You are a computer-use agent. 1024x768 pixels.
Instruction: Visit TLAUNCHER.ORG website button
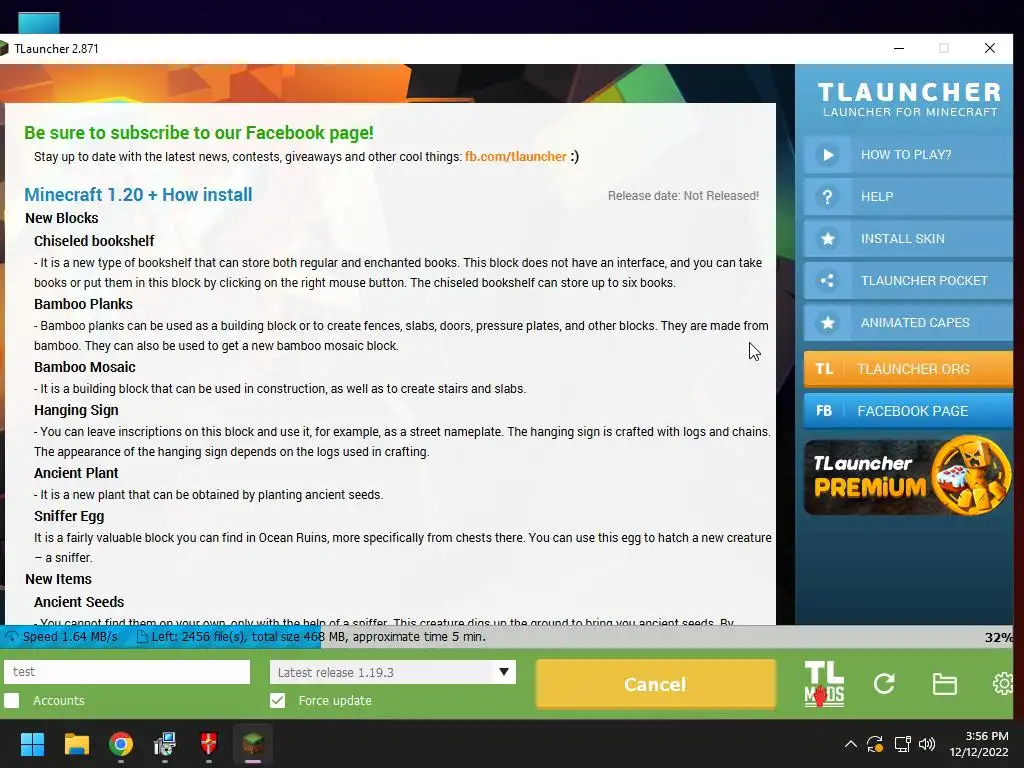[x=908, y=369]
